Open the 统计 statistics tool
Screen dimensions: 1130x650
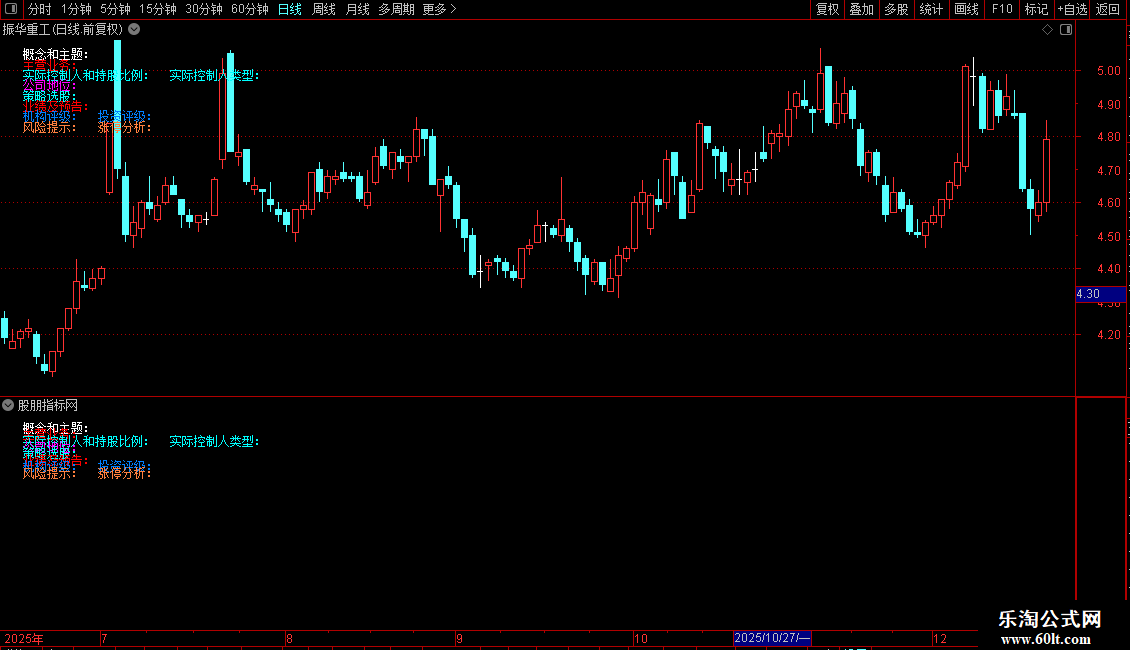tap(930, 9)
